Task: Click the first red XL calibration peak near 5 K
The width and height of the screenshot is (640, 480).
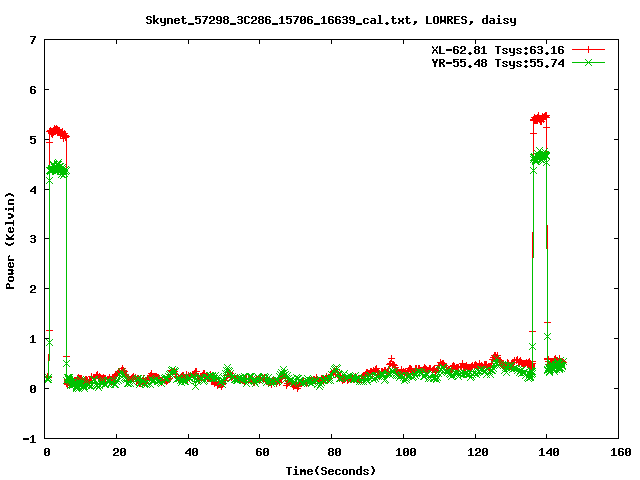Action: tap(58, 133)
